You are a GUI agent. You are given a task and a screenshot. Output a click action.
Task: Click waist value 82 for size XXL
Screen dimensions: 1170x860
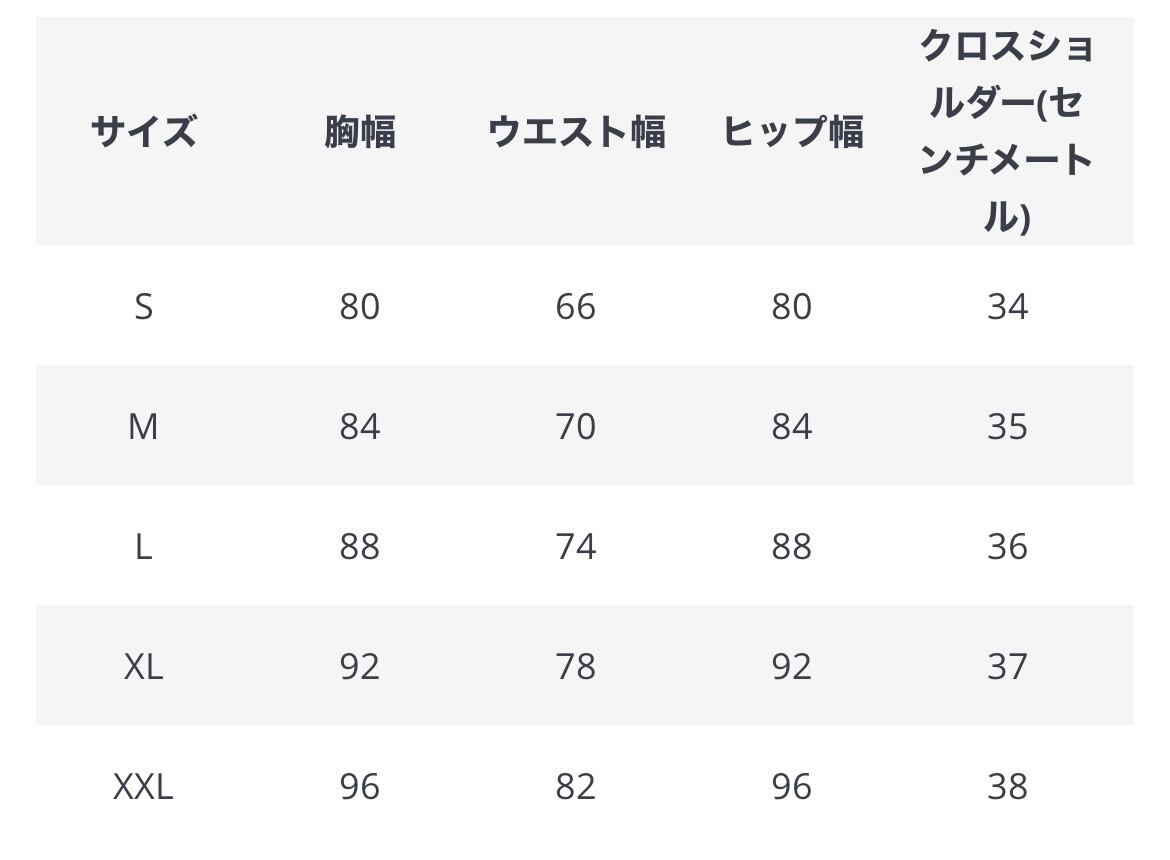pyautogui.click(x=576, y=786)
